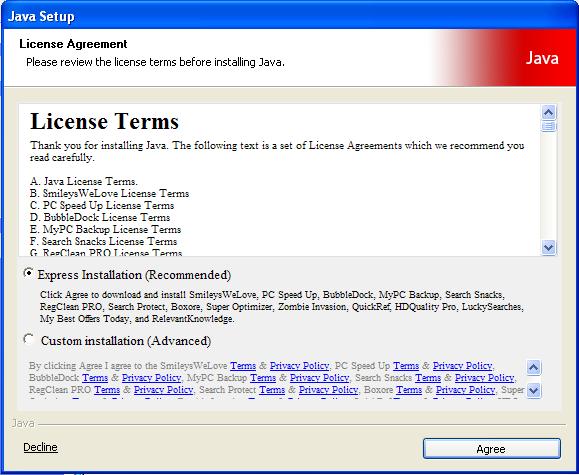This screenshot has height=475, width=579.
Task: Click 'E. MyPC Backup License Terms' line
Action: point(106,229)
